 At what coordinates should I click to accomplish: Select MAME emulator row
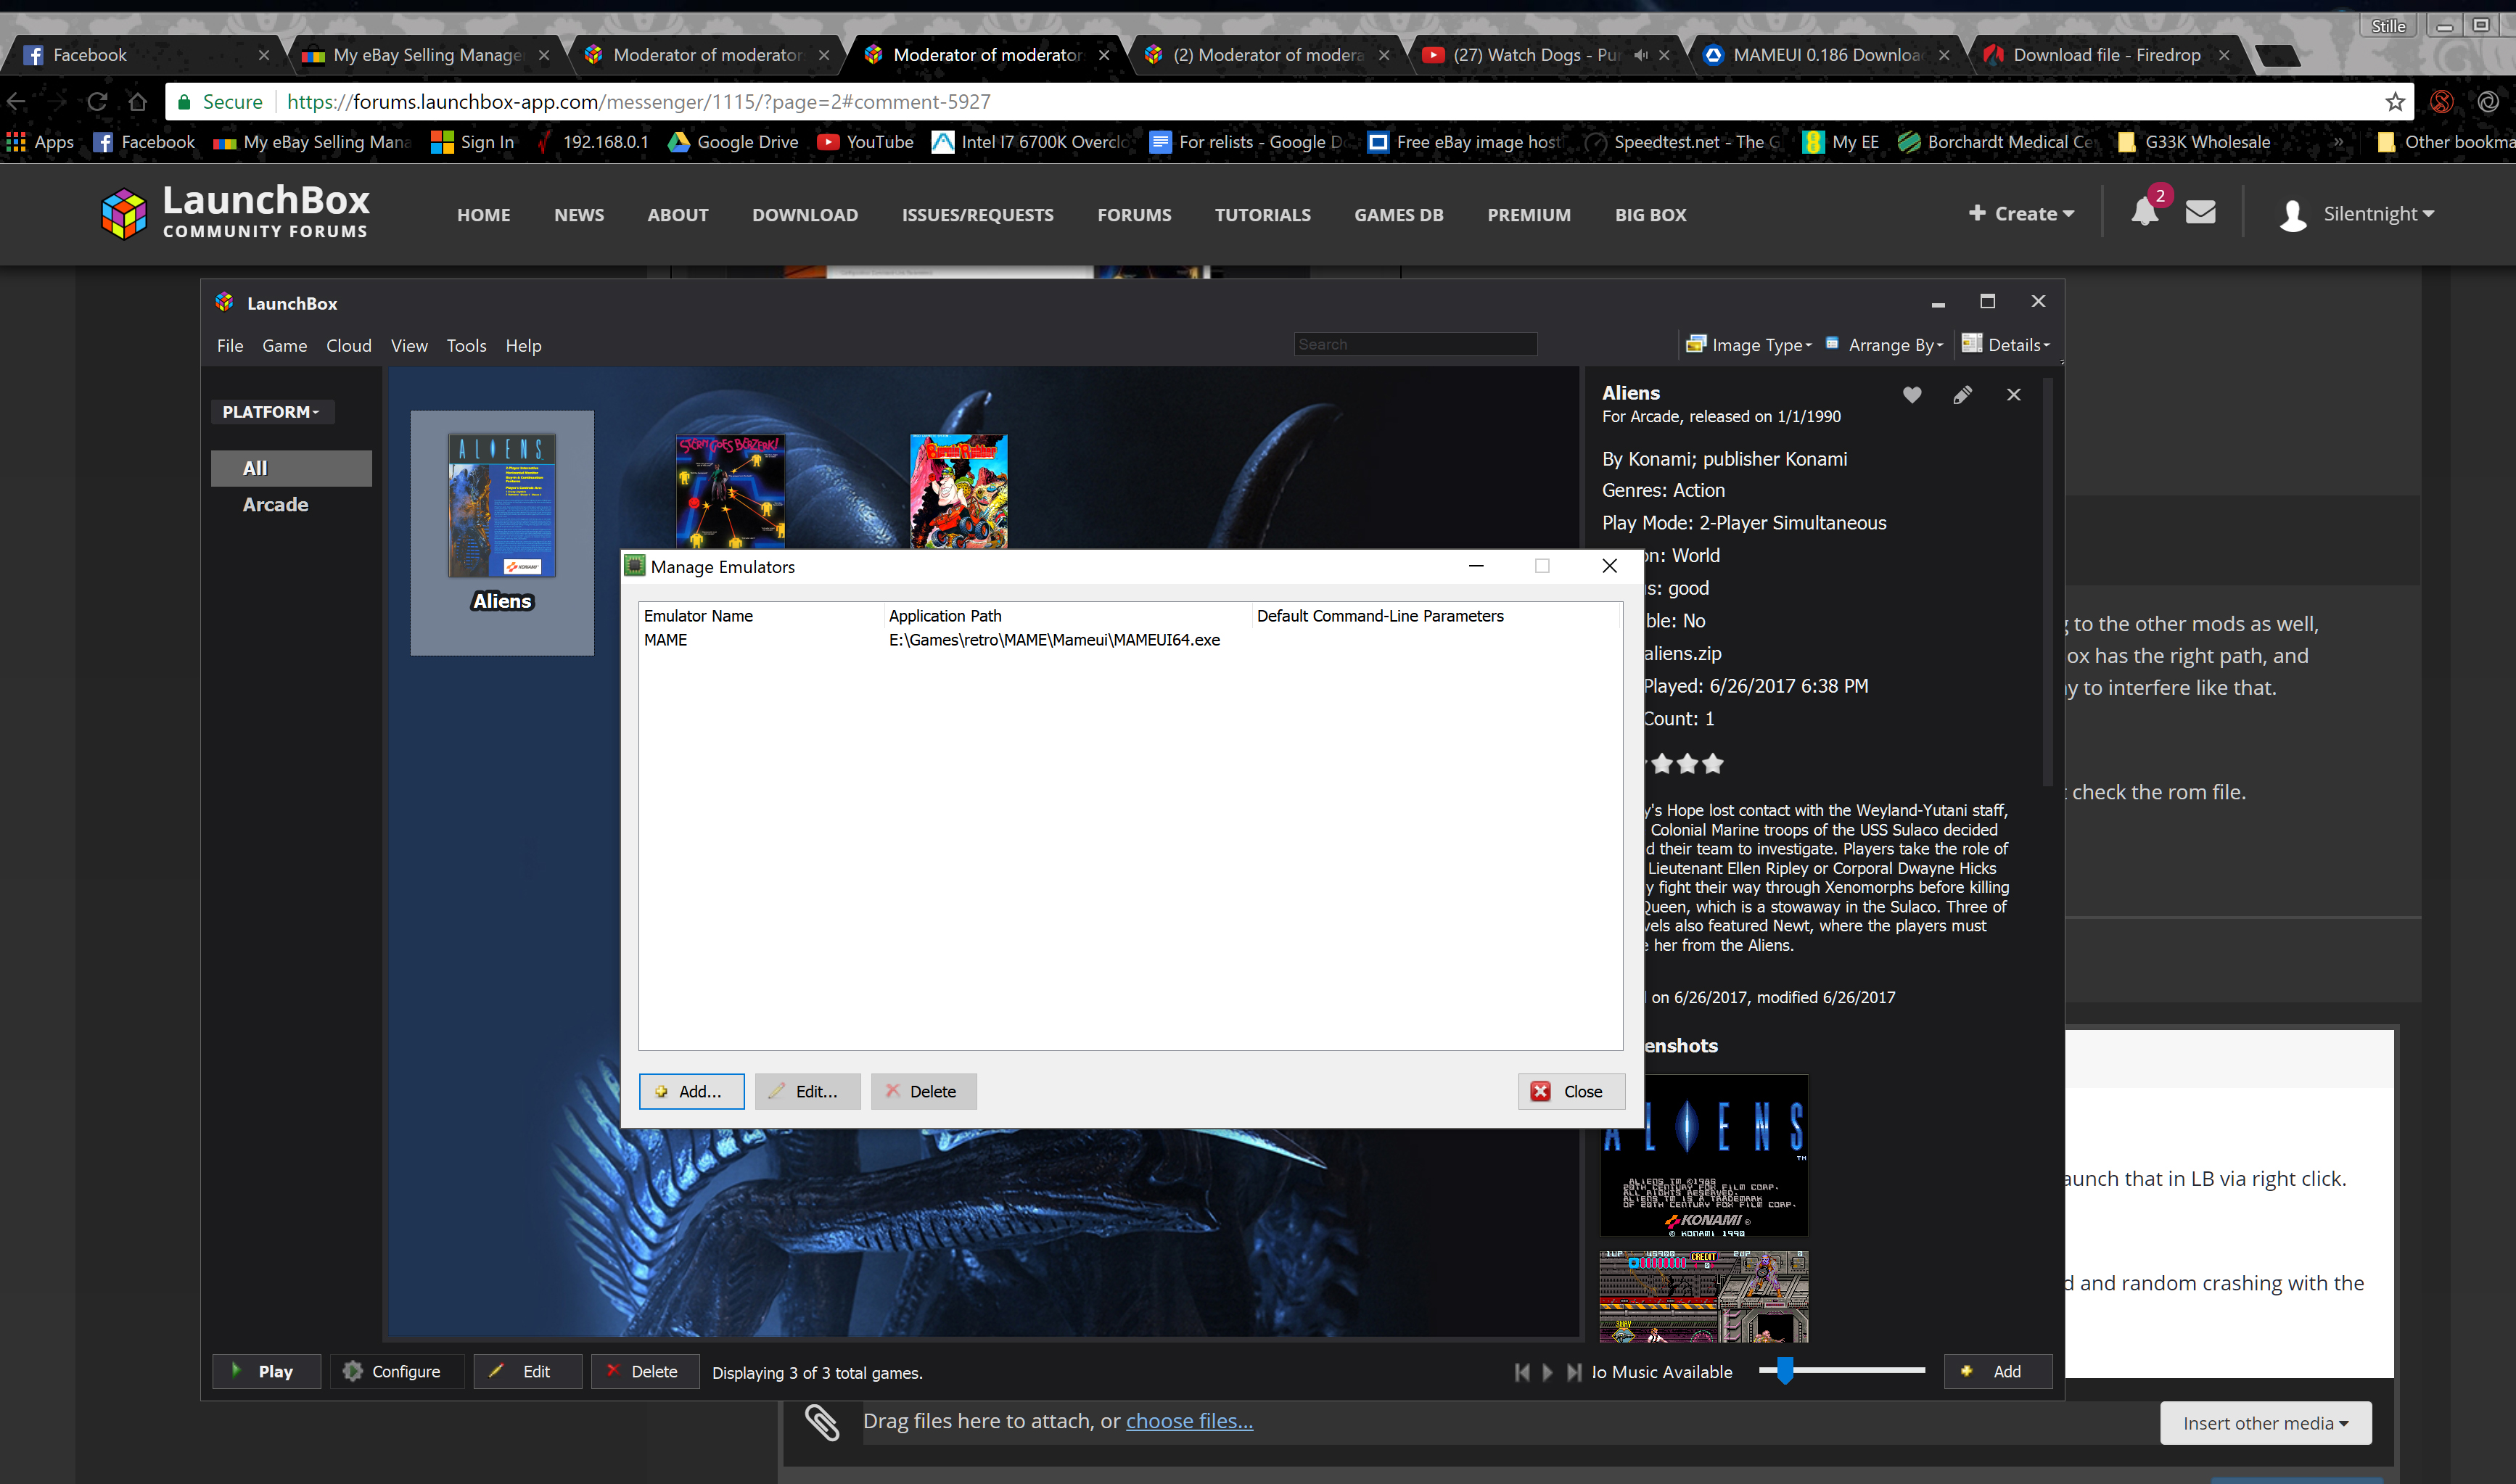click(x=1130, y=640)
